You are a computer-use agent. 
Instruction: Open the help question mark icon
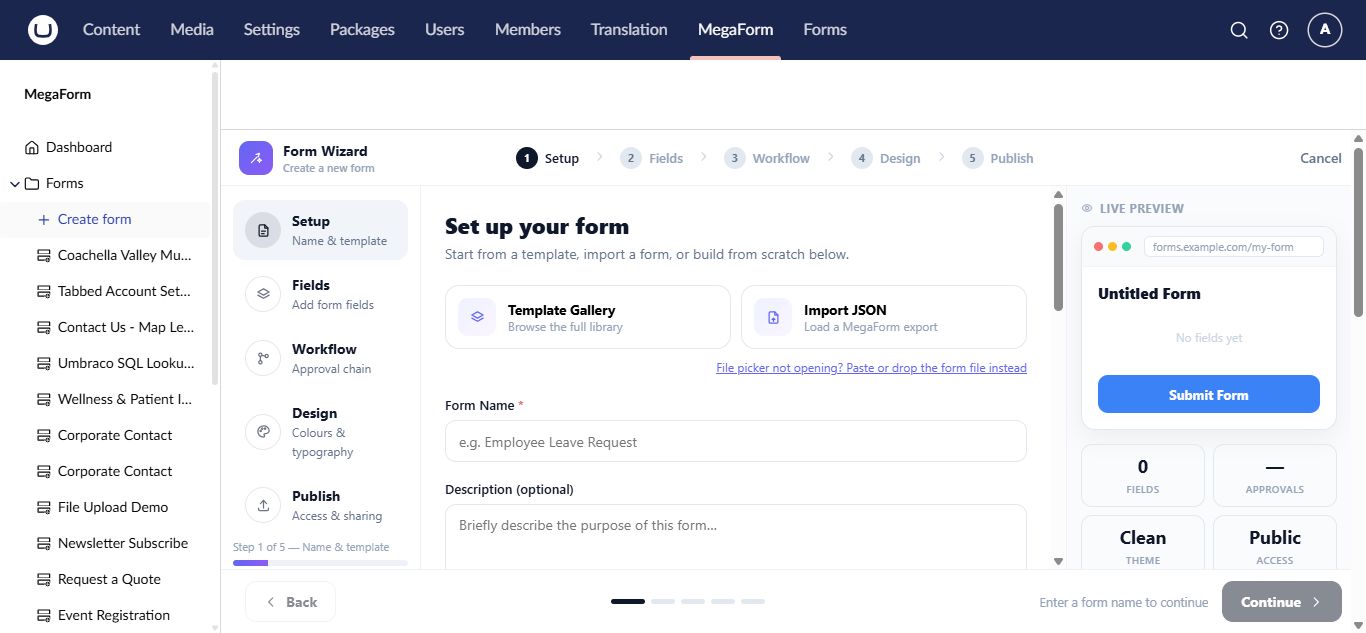(1279, 30)
